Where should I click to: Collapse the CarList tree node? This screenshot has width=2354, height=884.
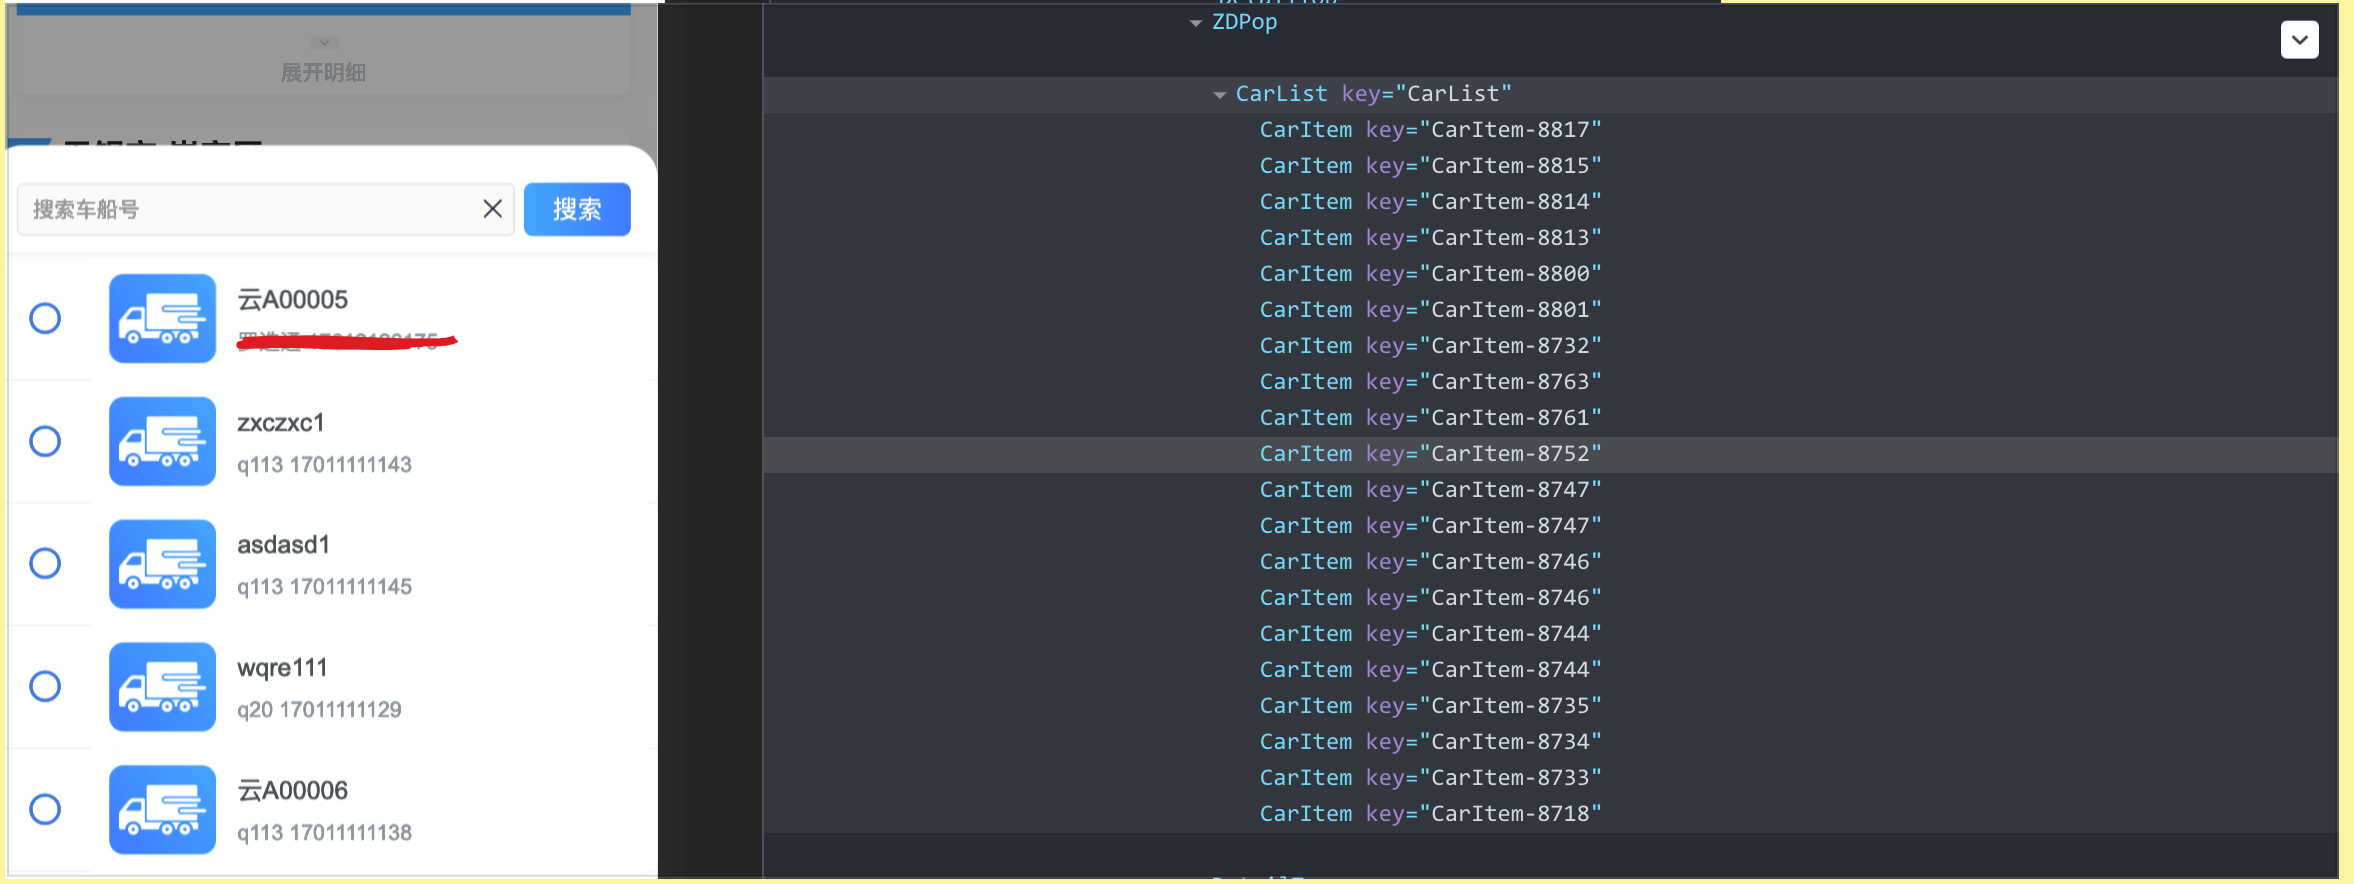point(1220,95)
